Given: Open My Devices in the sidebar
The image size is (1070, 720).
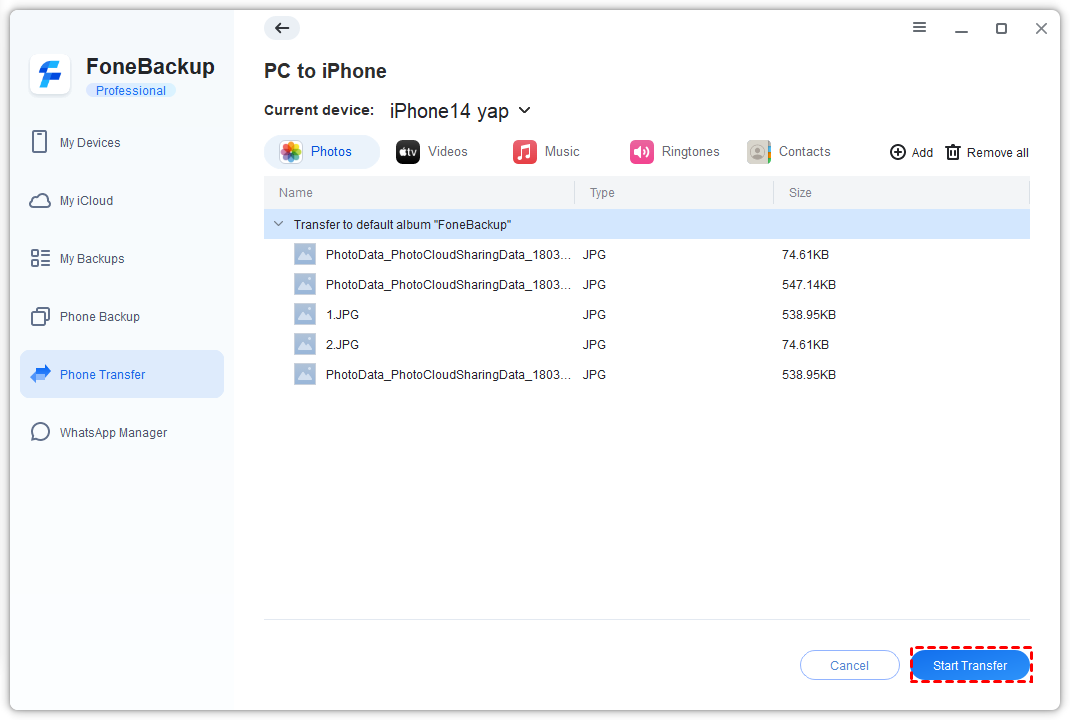Looking at the screenshot, I should (122, 142).
